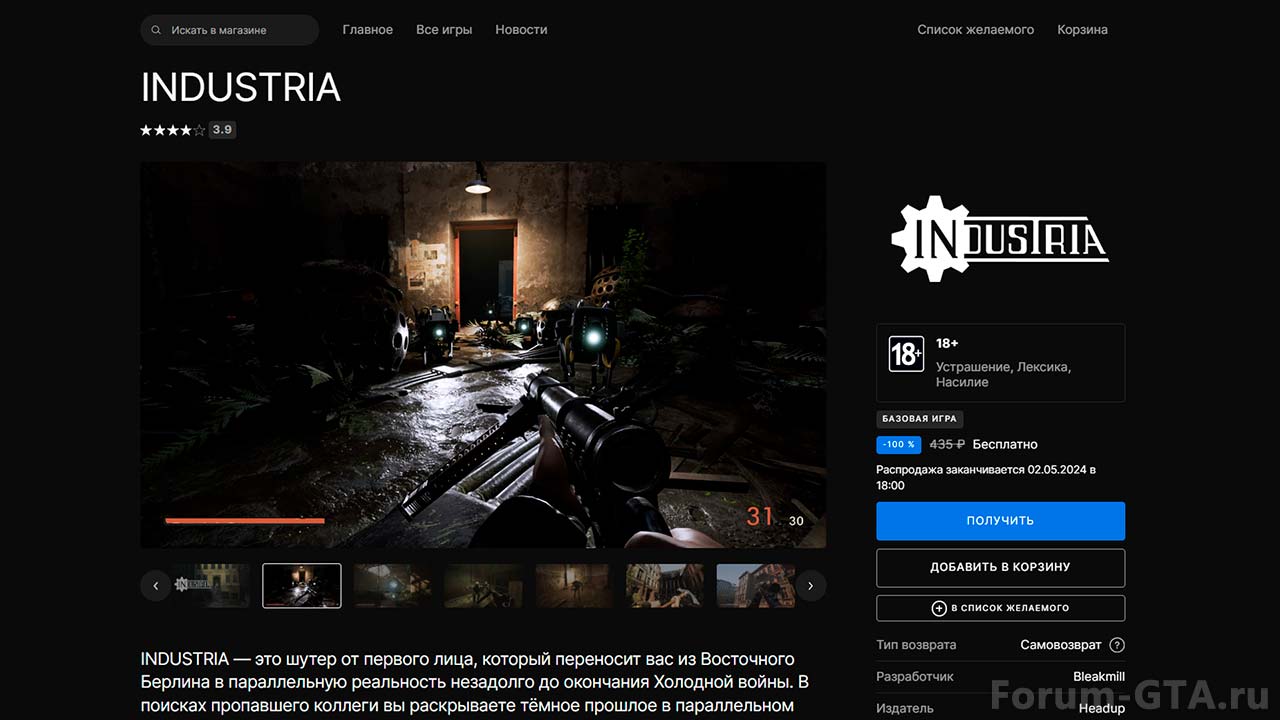Click the INDUSTRIA gear logo image

1000,238
